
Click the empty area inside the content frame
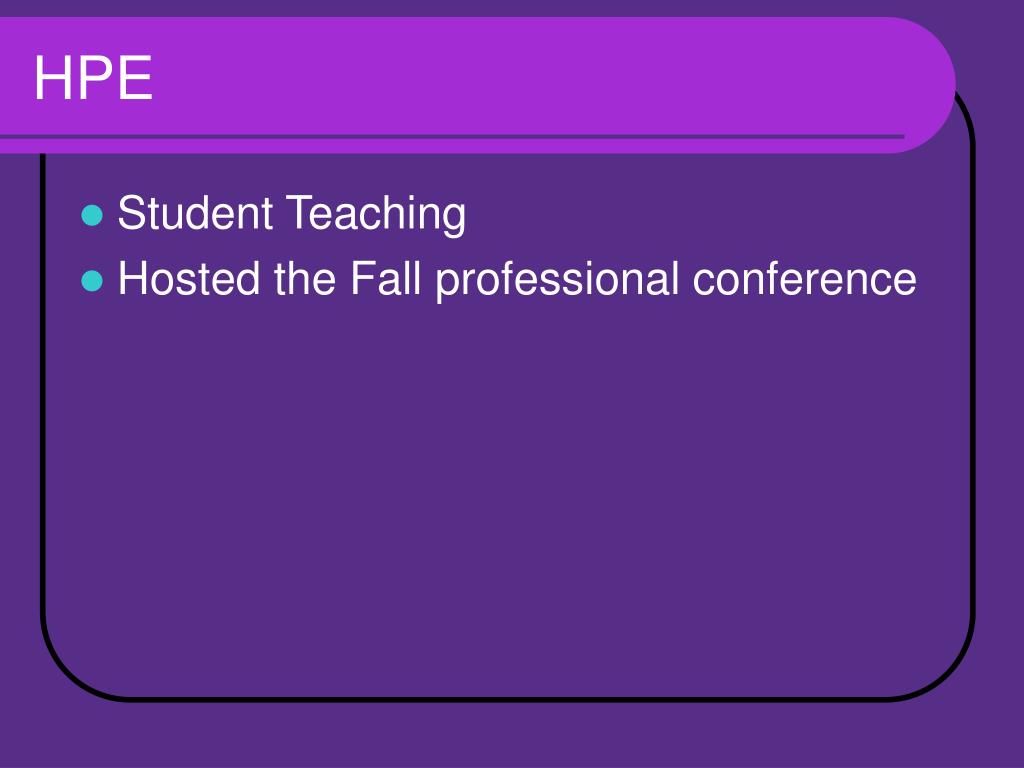tap(509, 490)
